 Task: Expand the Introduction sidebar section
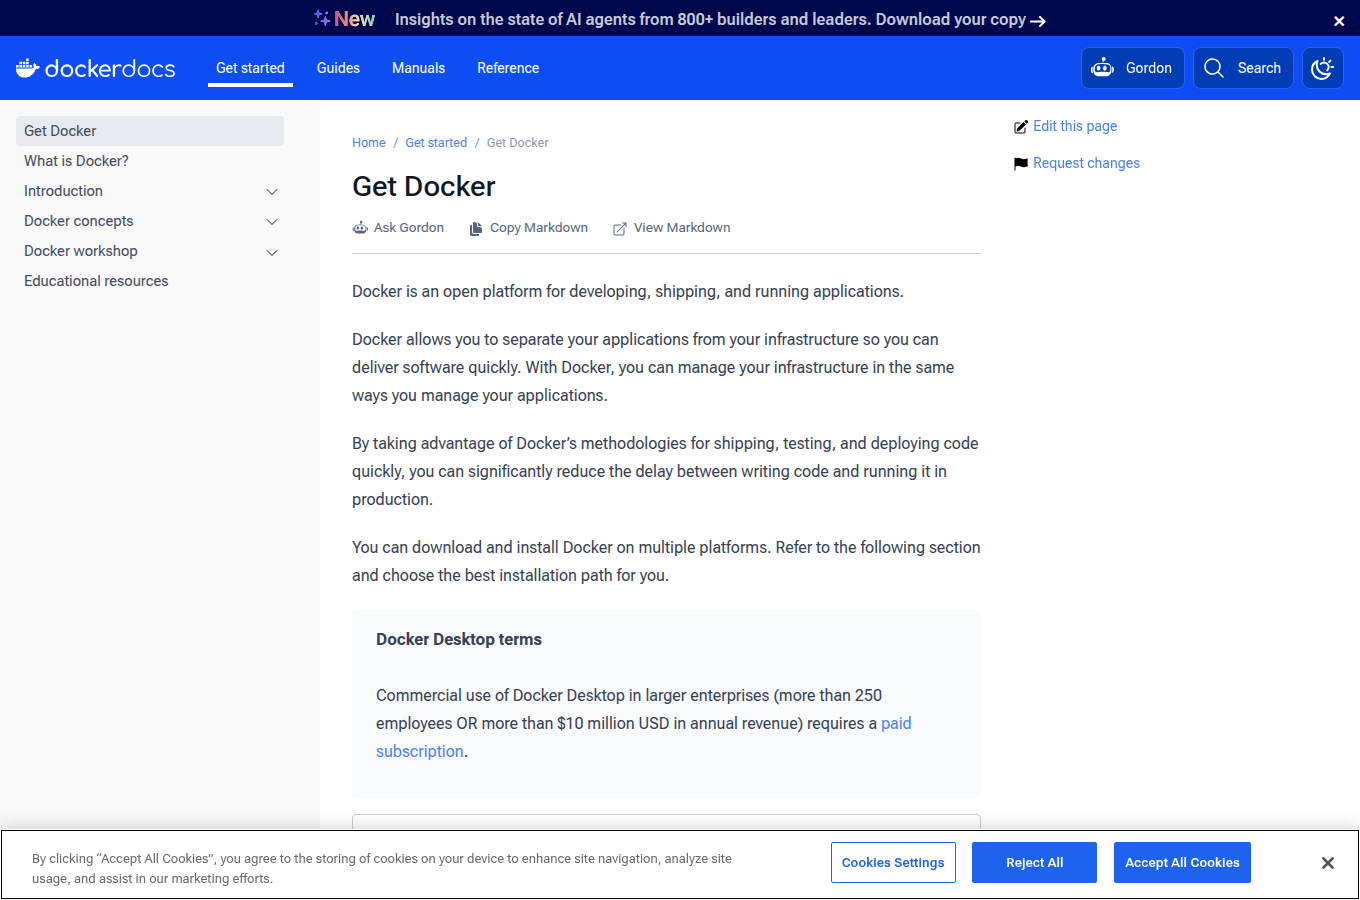point(272,192)
